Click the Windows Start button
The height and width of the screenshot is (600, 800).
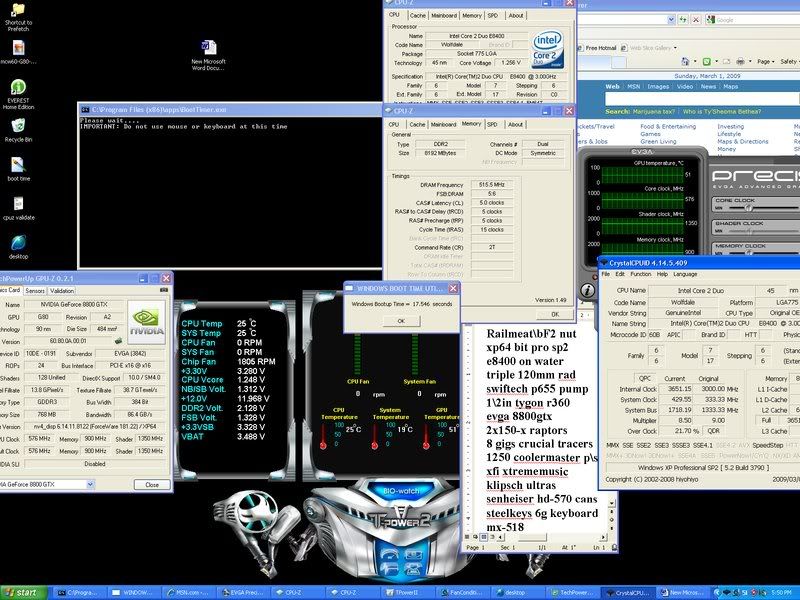pyautogui.click(x=23, y=592)
